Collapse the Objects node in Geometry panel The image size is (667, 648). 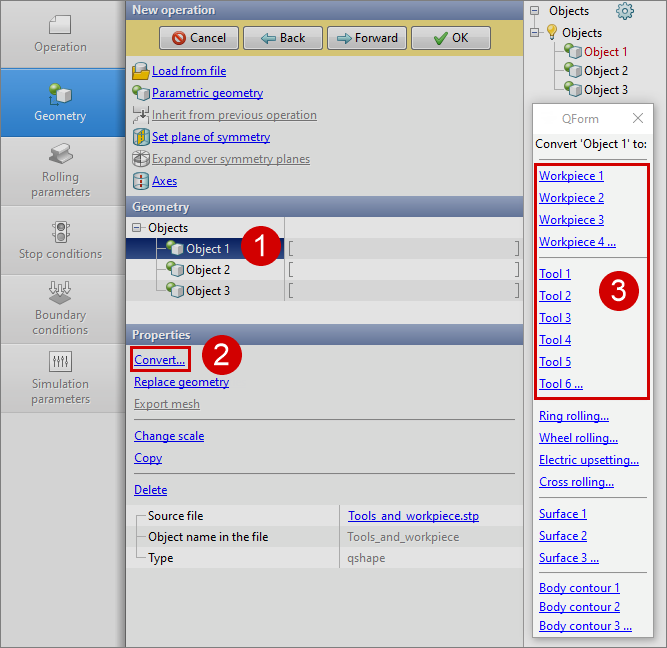click(x=138, y=228)
